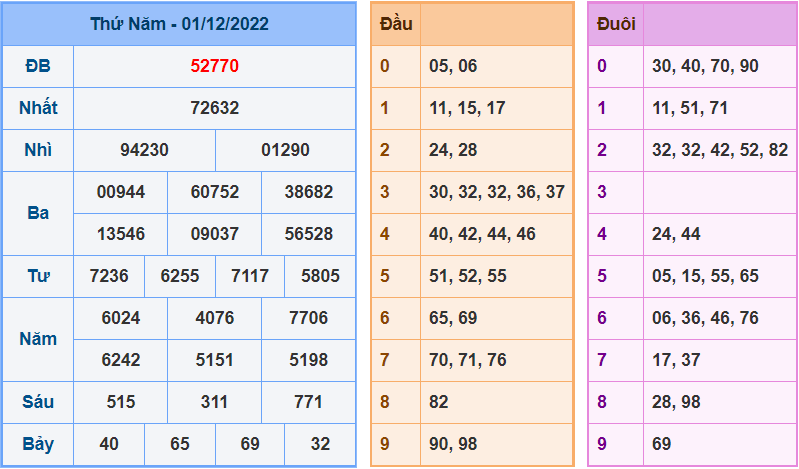Click the 'Sáu' prize label

pyautogui.click(x=38, y=402)
